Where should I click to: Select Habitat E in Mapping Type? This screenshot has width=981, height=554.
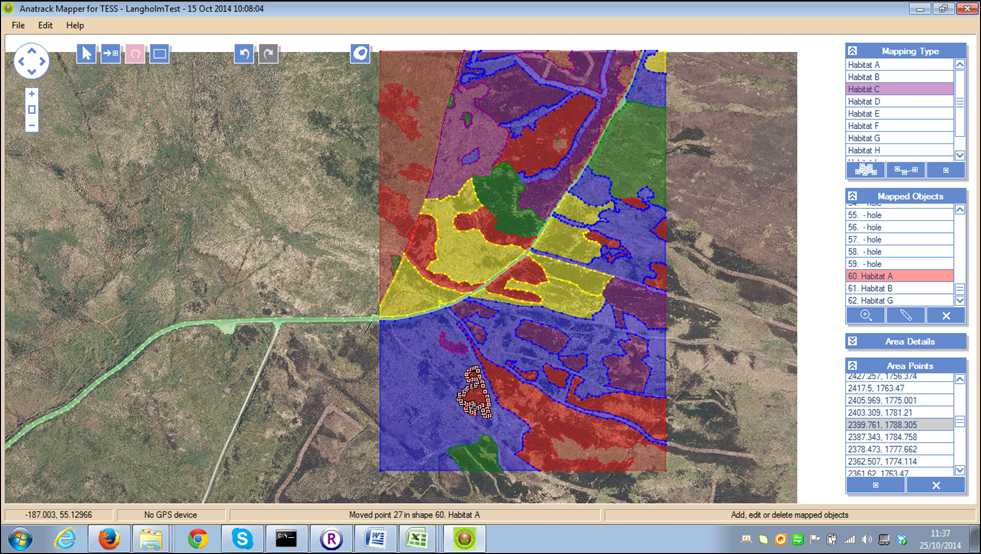(900, 113)
